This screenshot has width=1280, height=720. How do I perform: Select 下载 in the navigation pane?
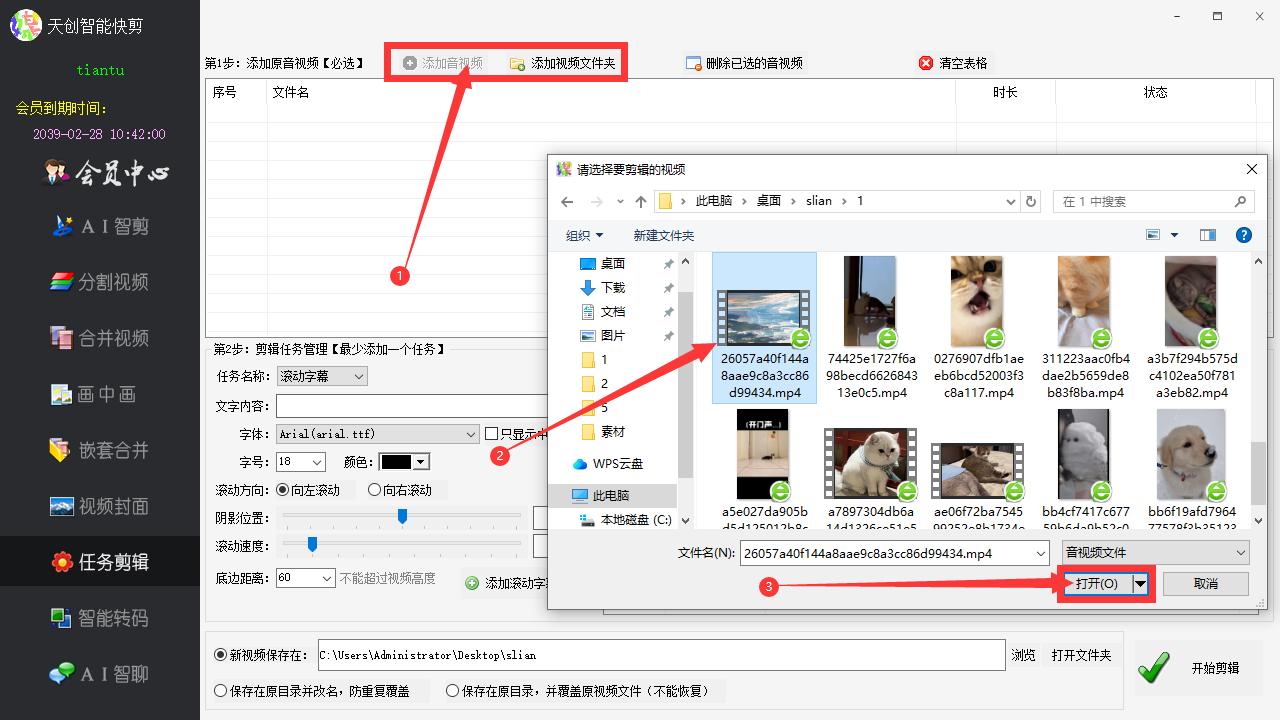pyautogui.click(x=612, y=287)
